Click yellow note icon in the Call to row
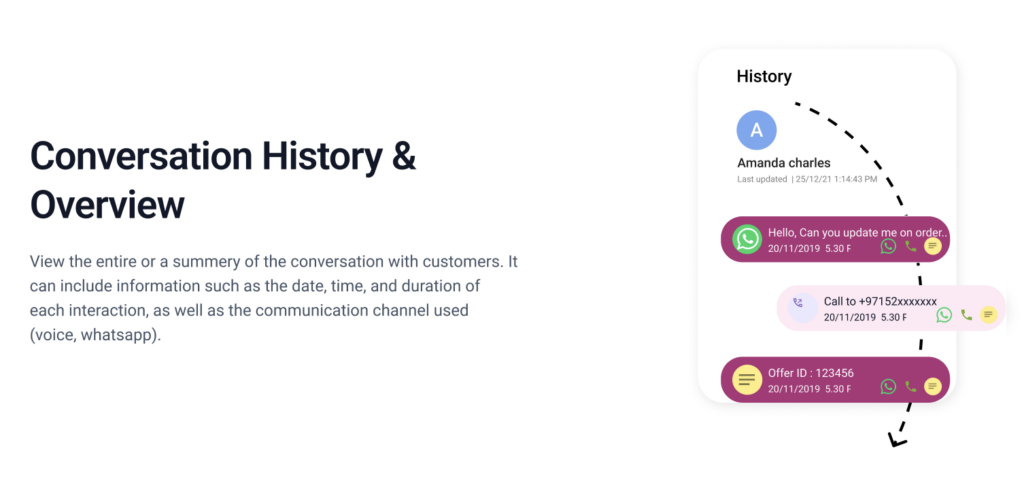The image size is (1024, 479). point(989,314)
